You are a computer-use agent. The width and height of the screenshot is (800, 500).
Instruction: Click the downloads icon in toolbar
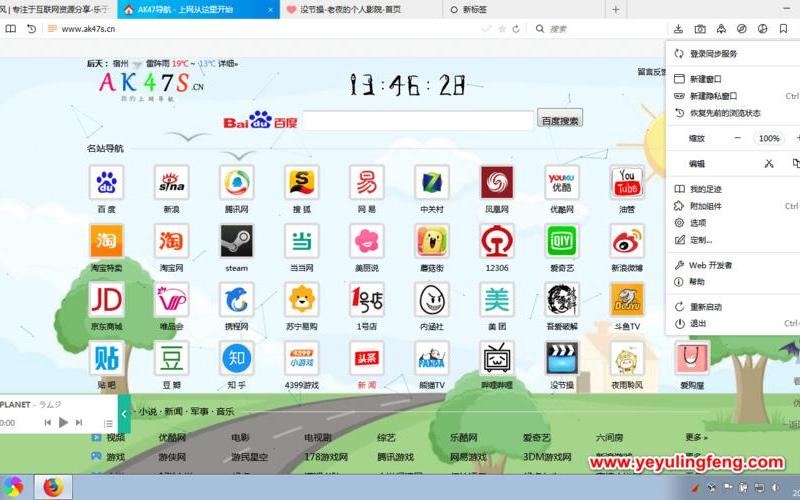coord(678,29)
